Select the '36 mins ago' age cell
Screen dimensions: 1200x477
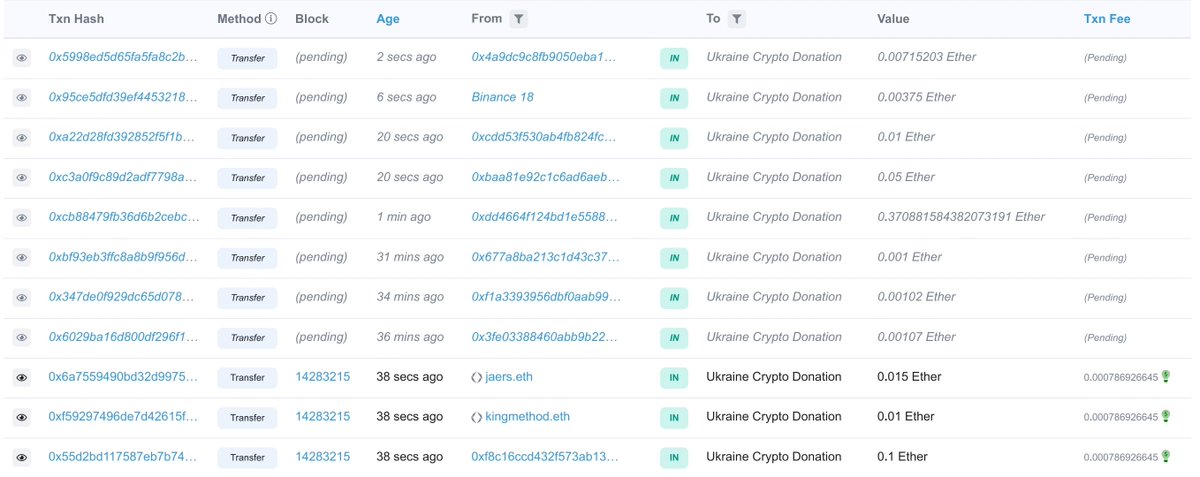(x=410, y=337)
